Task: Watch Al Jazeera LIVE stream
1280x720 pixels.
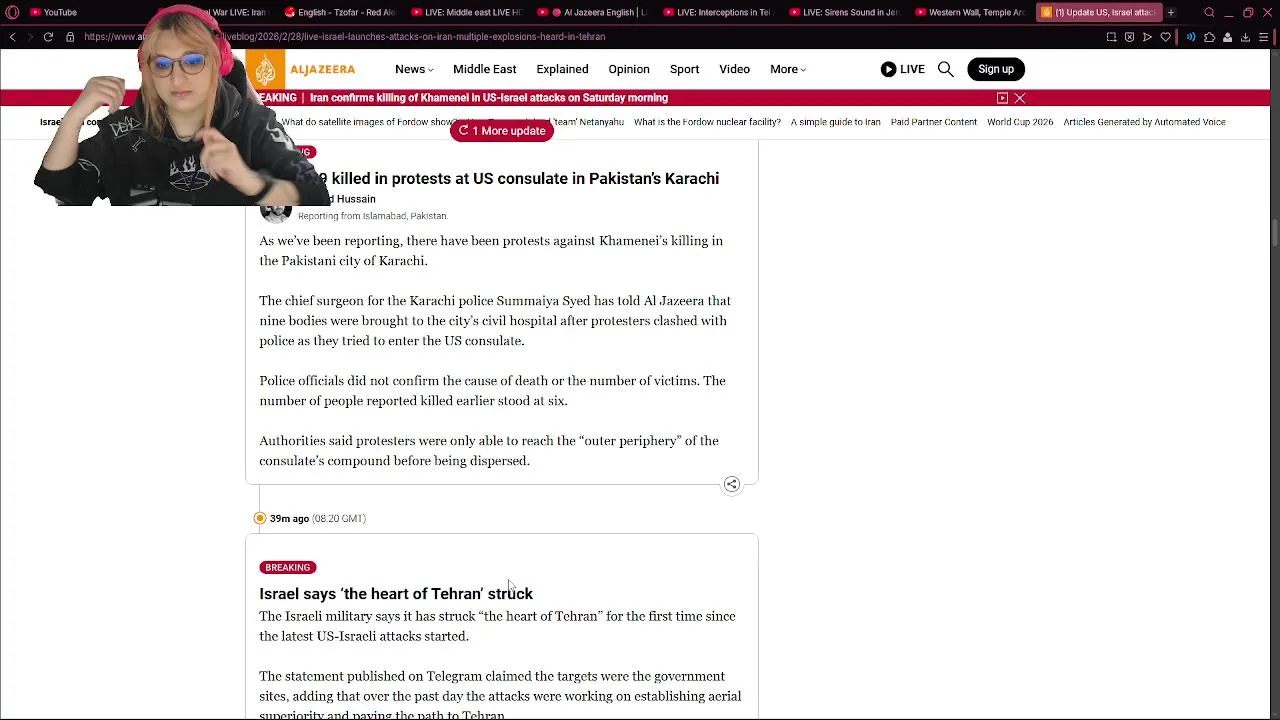Action: [902, 69]
